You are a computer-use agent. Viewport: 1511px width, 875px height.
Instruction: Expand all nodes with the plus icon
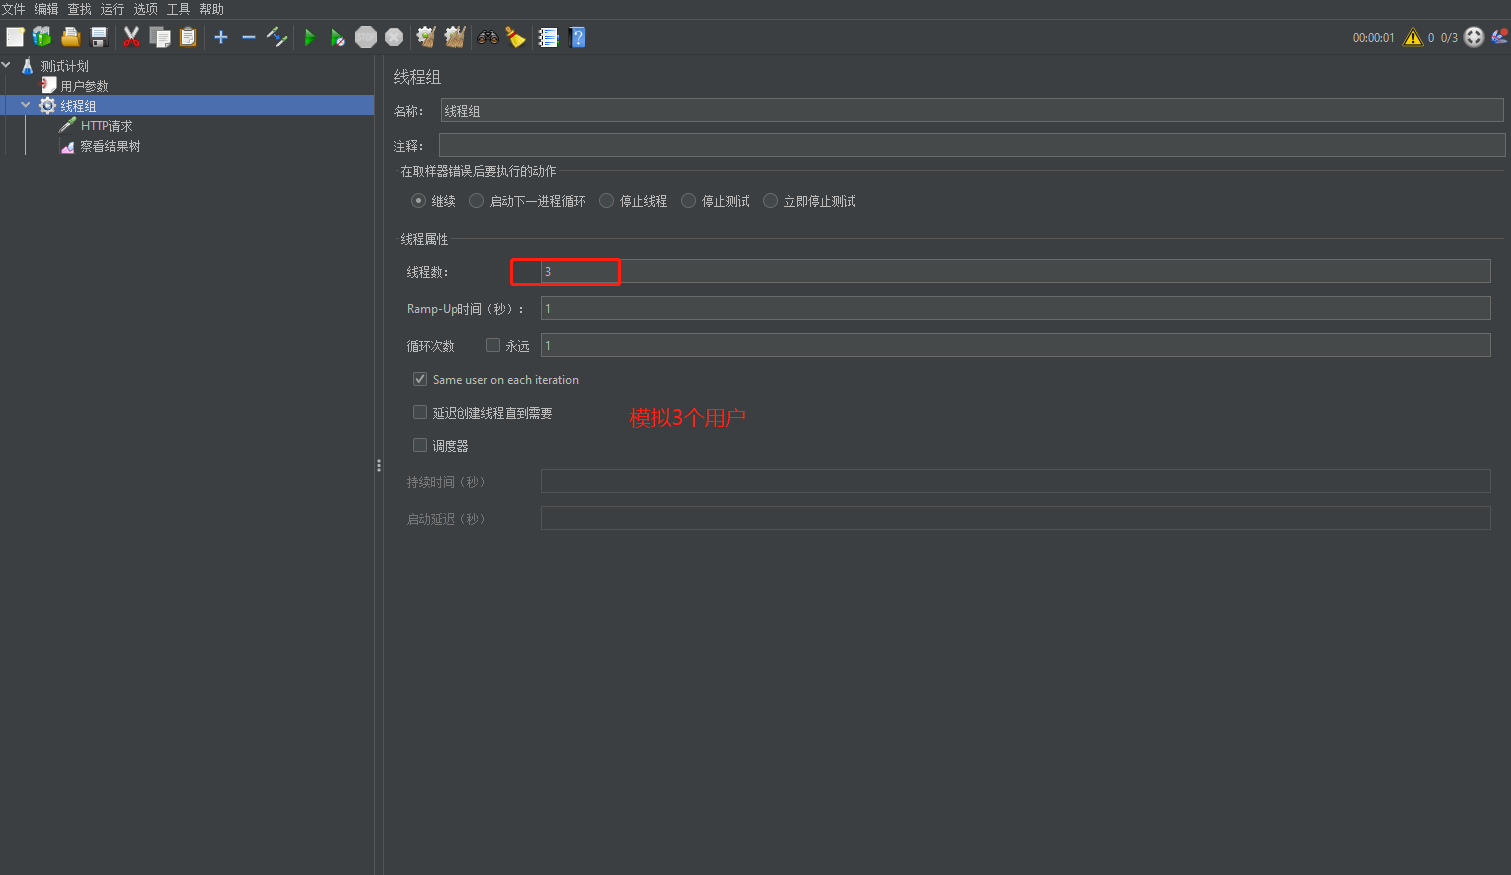[x=221, y=37]
